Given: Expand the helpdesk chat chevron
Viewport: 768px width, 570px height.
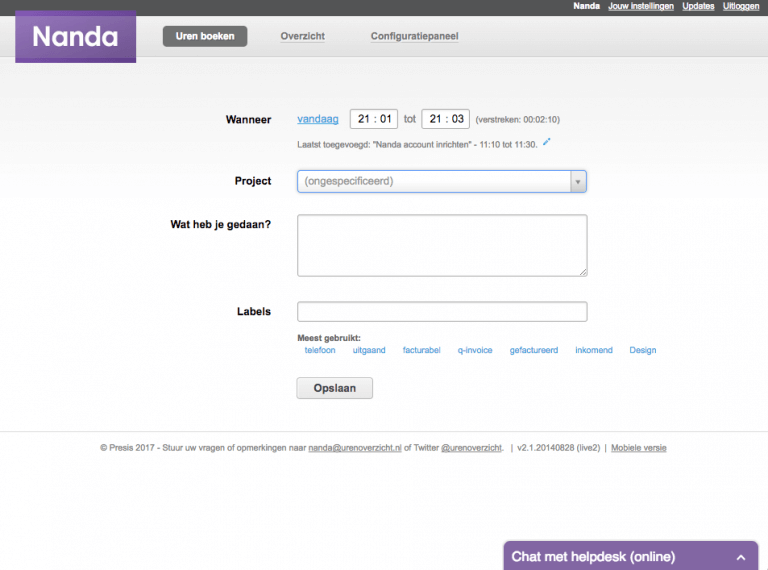Looking at the screenshot, I should [741, 557].
